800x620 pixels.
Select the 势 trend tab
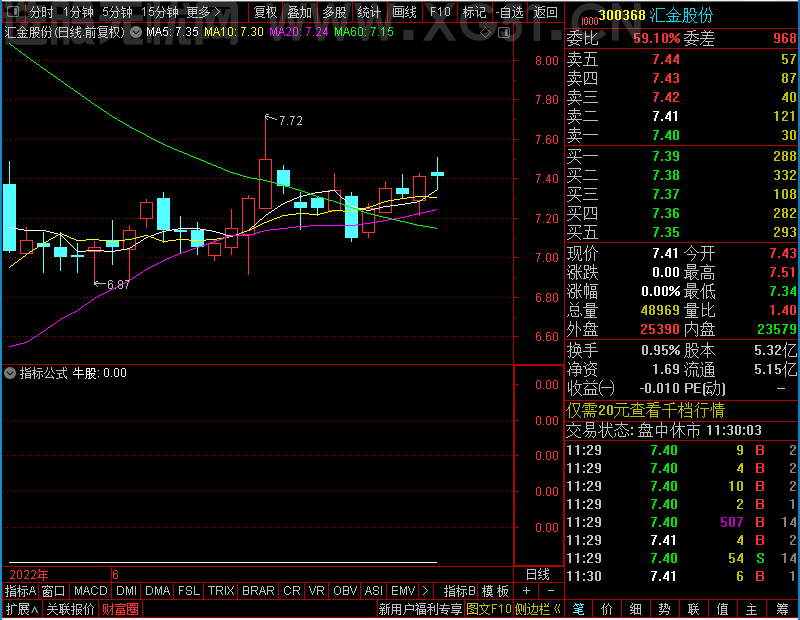(664, 609)
